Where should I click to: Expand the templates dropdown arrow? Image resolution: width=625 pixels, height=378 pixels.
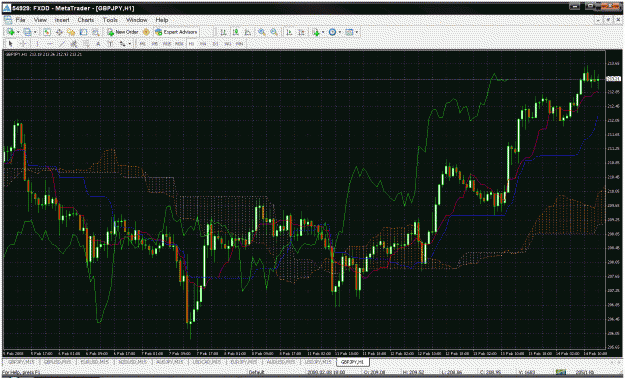[356, 32]
